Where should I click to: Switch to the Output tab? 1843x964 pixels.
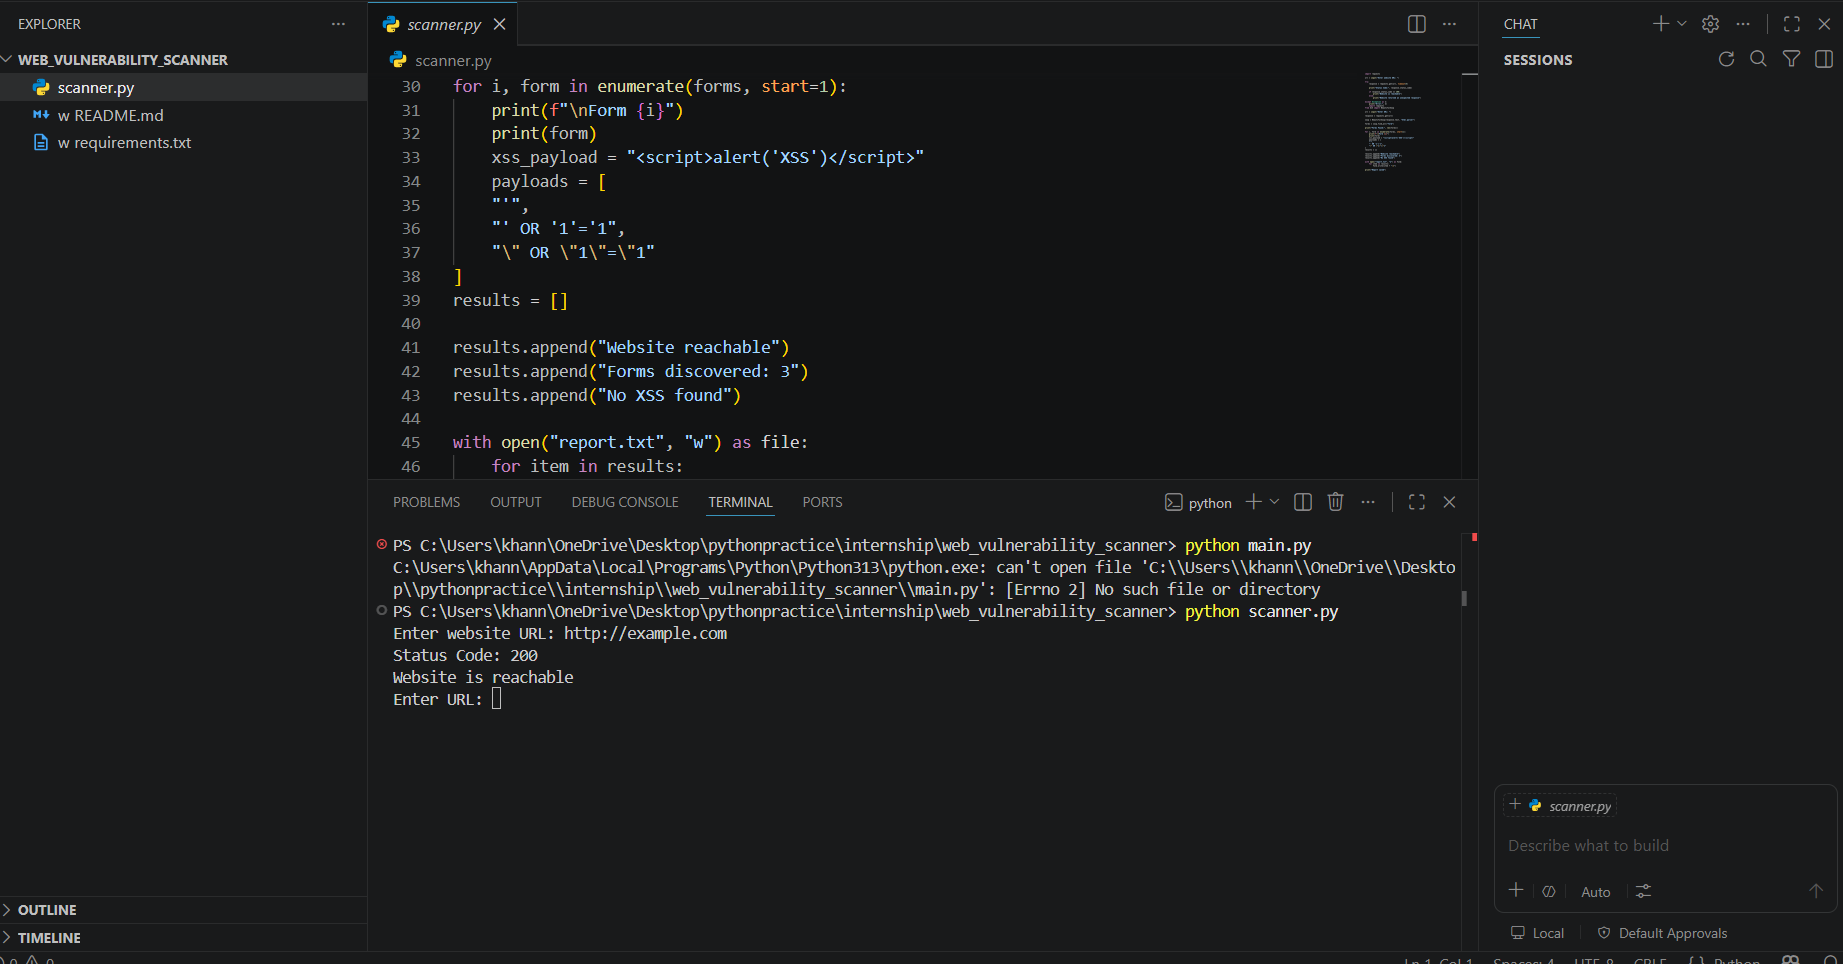pos(516,502)
